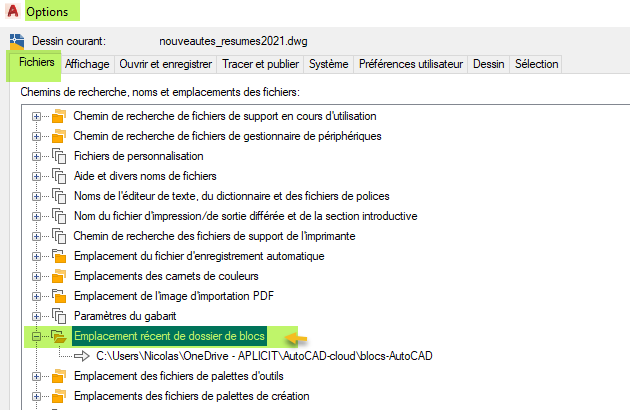The width and height of the screenshot is (630, 410).
Task: Expand the Emplacements des carnets de couleurs node
Action: click(38, 276)
